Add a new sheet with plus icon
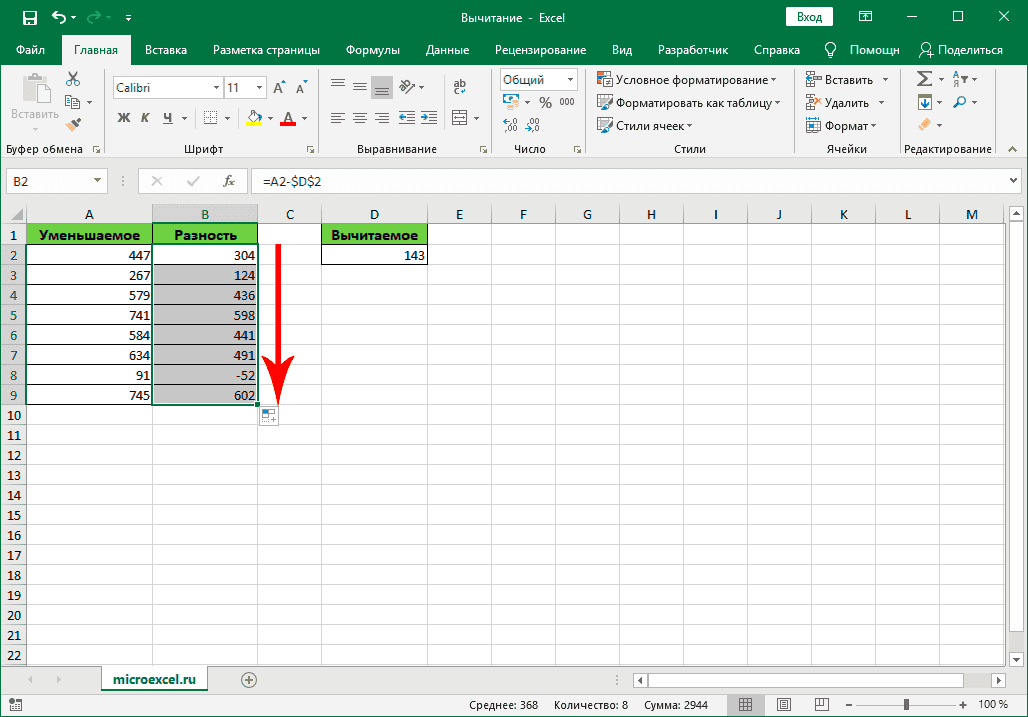This screenshot has height=717, width=1028. coord(249,679)
